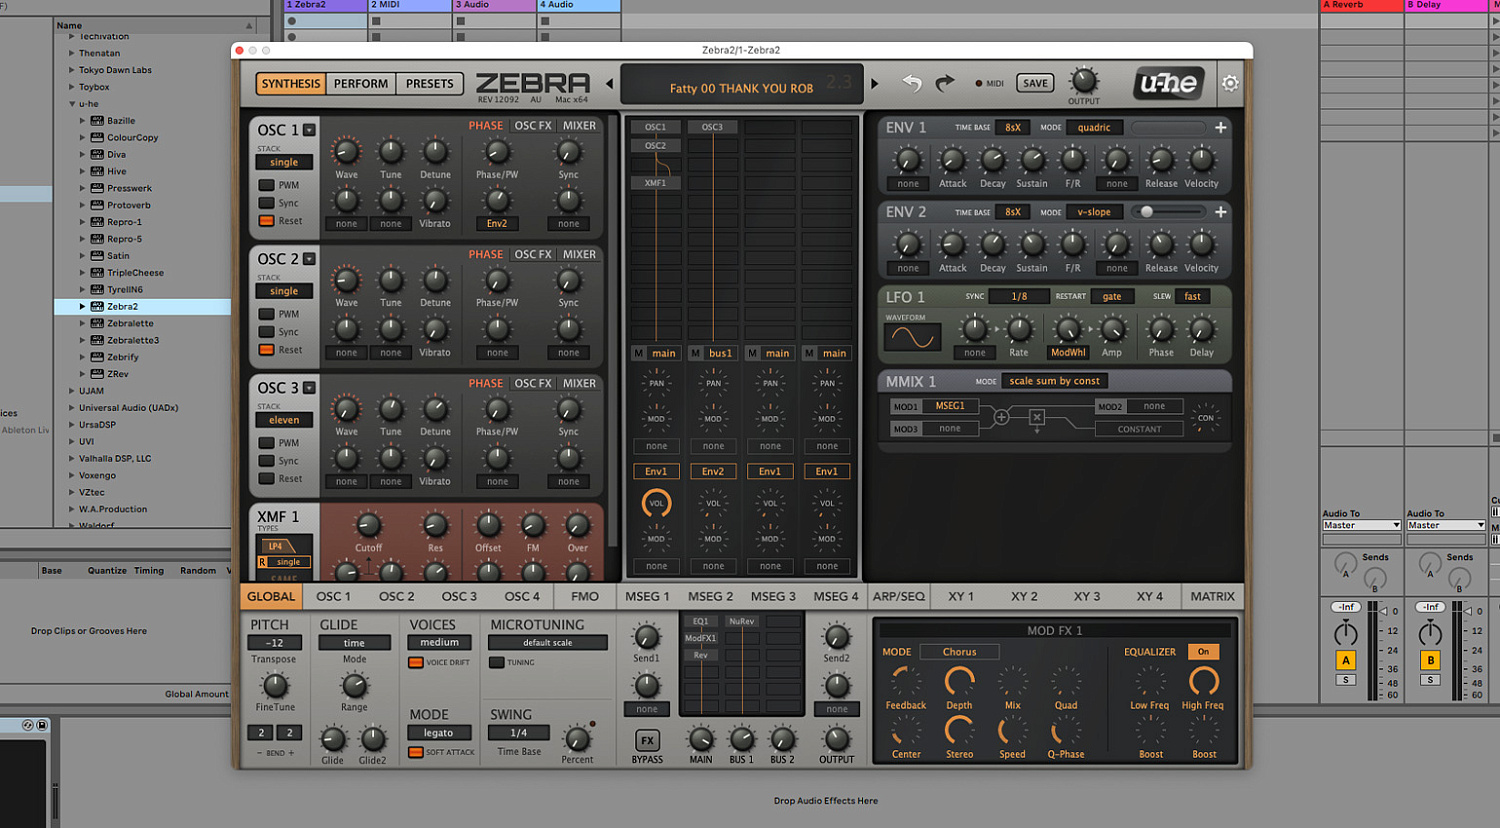The image size is (1500, 828).
Task: Click OSC 2 OSC FX button
Action: coord(533,255)
